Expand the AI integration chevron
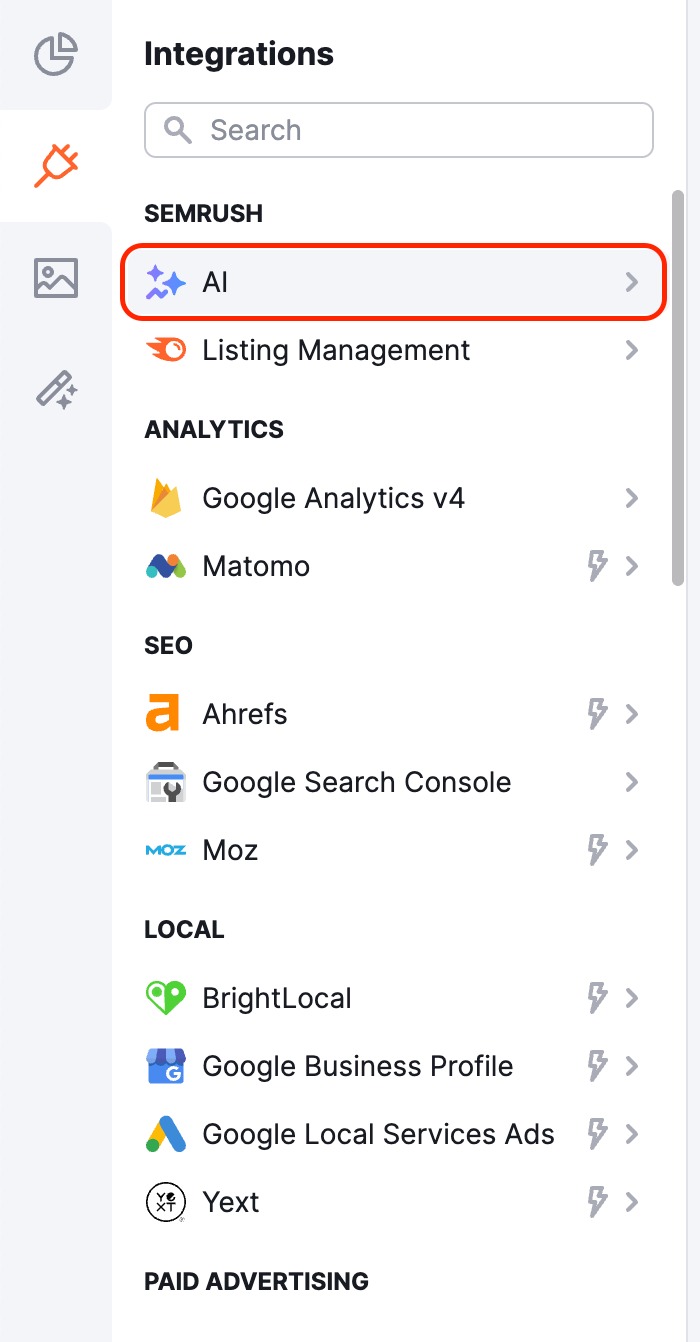The image size is (700, 1342). (631, 283)
